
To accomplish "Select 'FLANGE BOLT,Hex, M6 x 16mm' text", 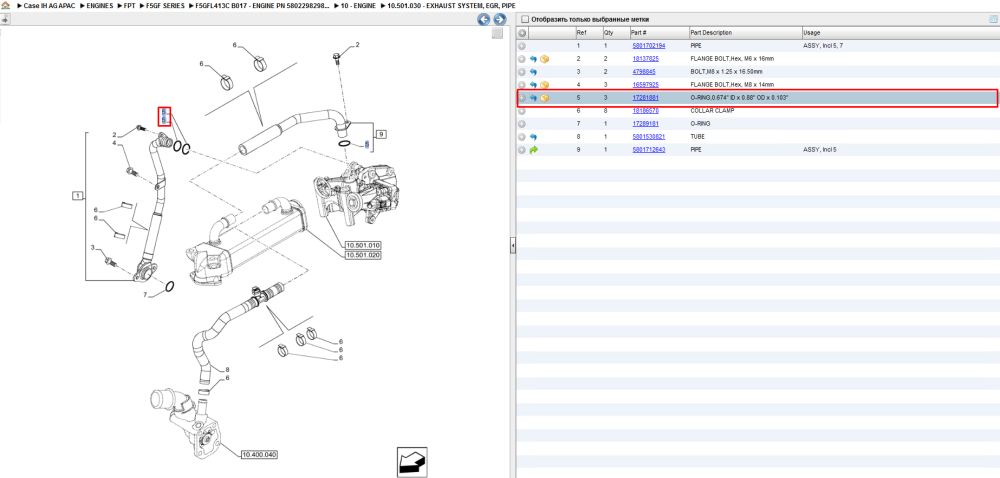I will point(733,59).
